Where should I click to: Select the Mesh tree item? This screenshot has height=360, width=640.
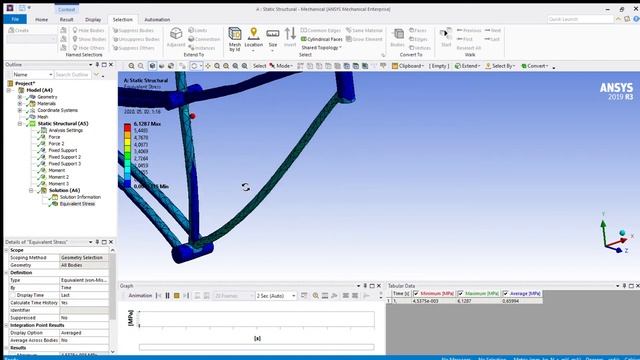tap(43, 117)
